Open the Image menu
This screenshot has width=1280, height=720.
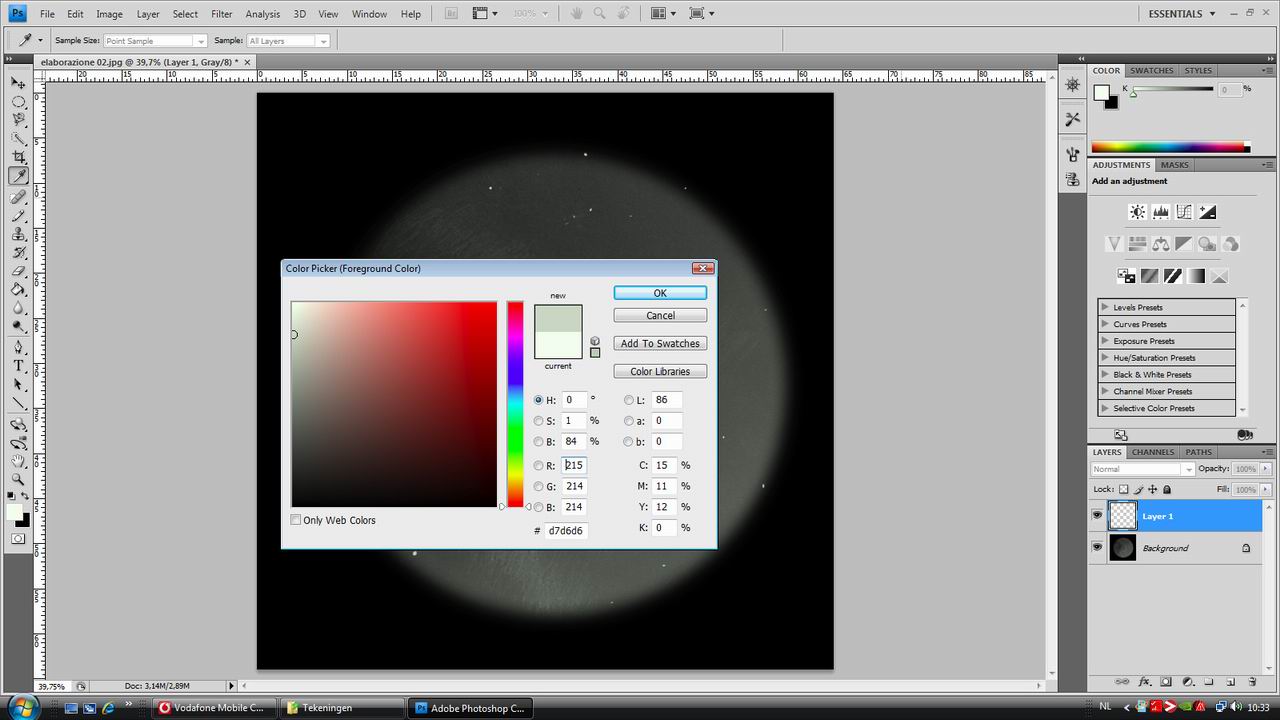point(109,14)
